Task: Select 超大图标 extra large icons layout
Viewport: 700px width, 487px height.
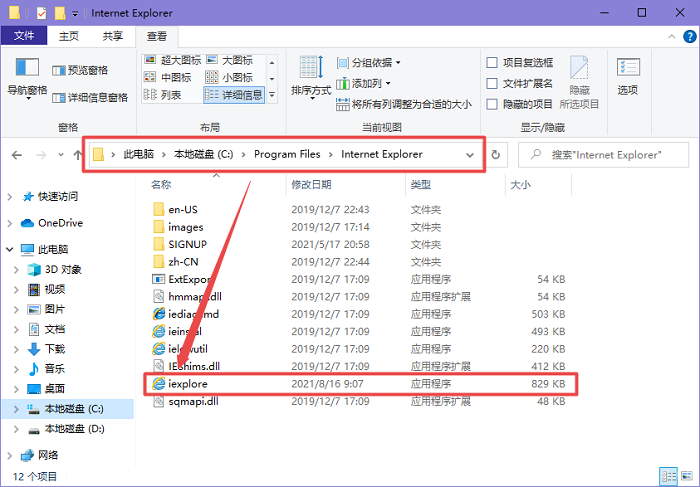Action: pyautogui.click(x=173, y=60)
